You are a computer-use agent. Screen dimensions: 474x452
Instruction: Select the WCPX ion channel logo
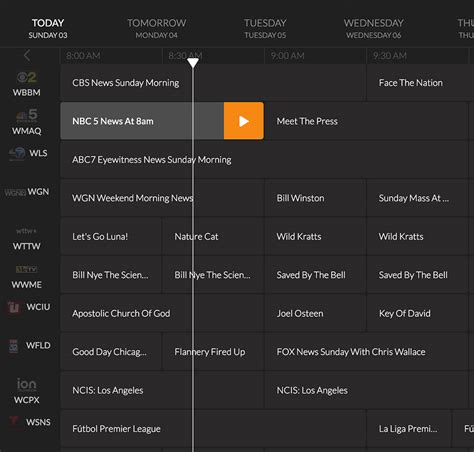click(x=27, y=384)
